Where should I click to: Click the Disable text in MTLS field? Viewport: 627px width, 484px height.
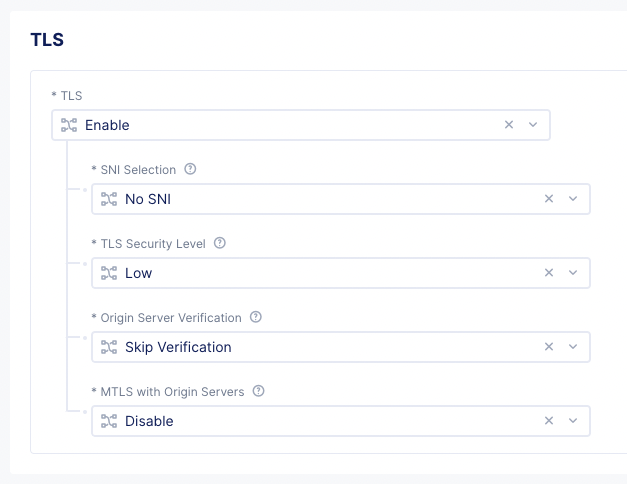149,421
